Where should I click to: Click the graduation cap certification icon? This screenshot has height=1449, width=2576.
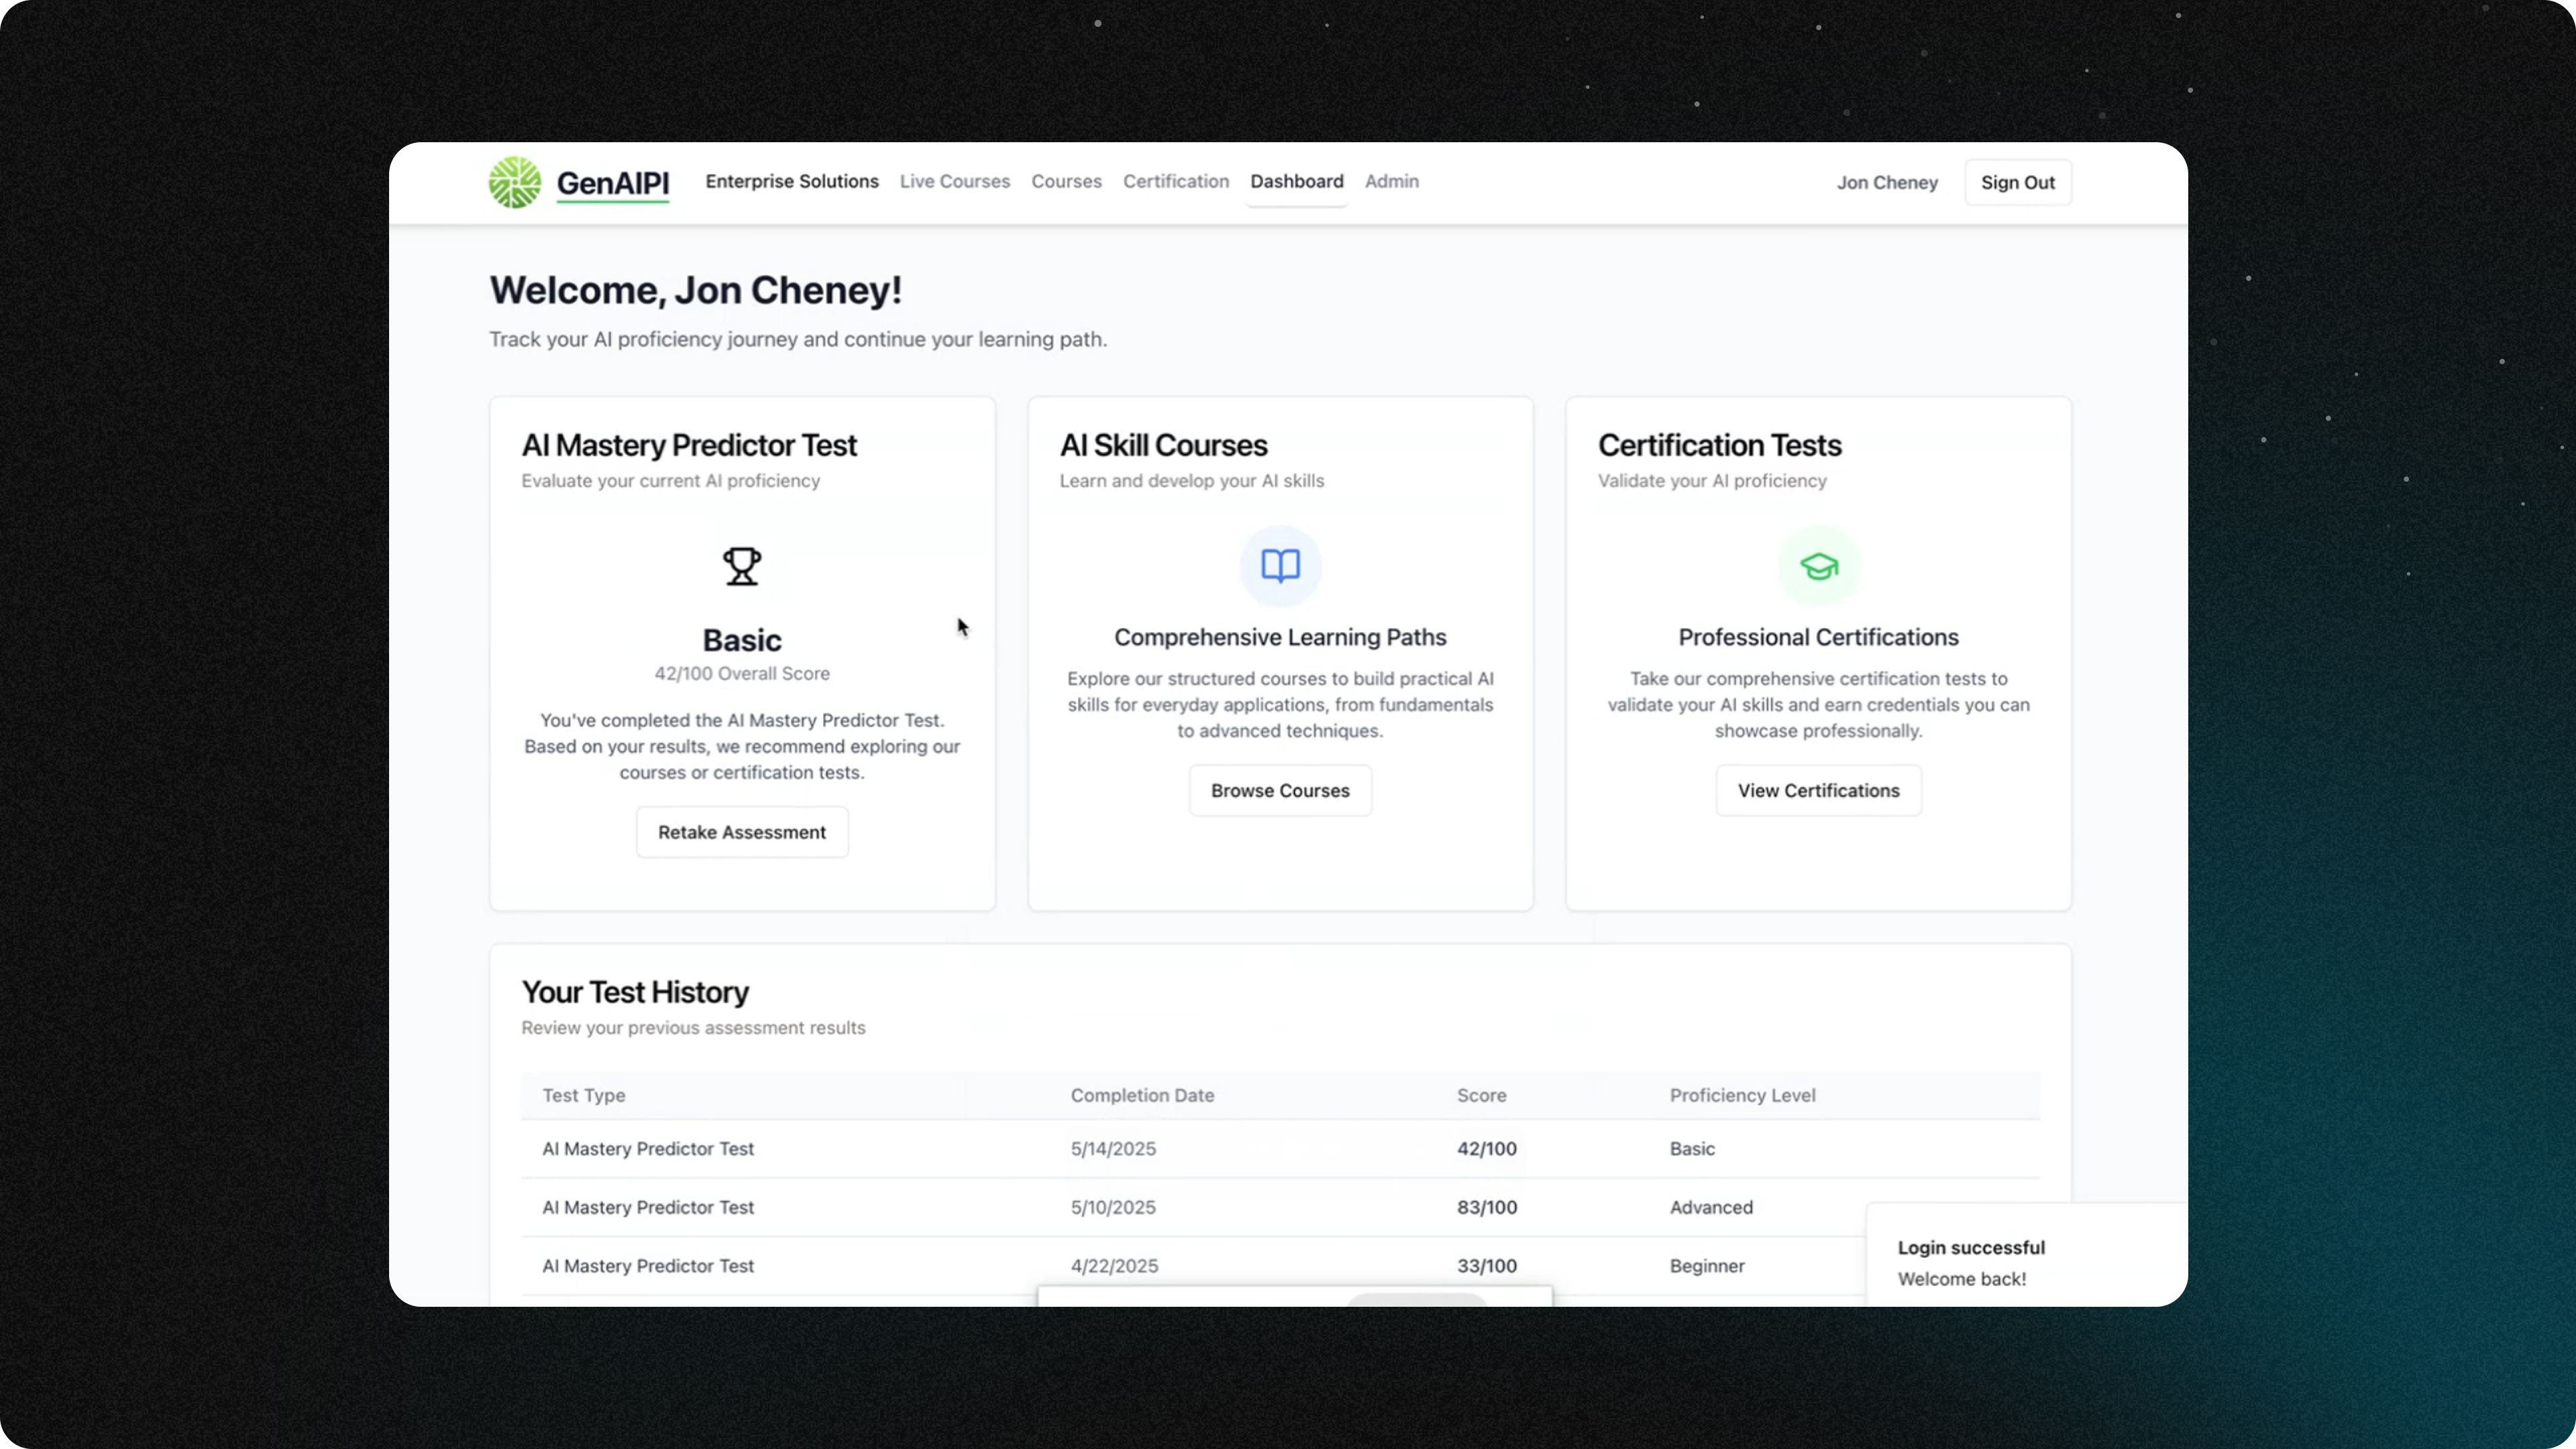1818,567
